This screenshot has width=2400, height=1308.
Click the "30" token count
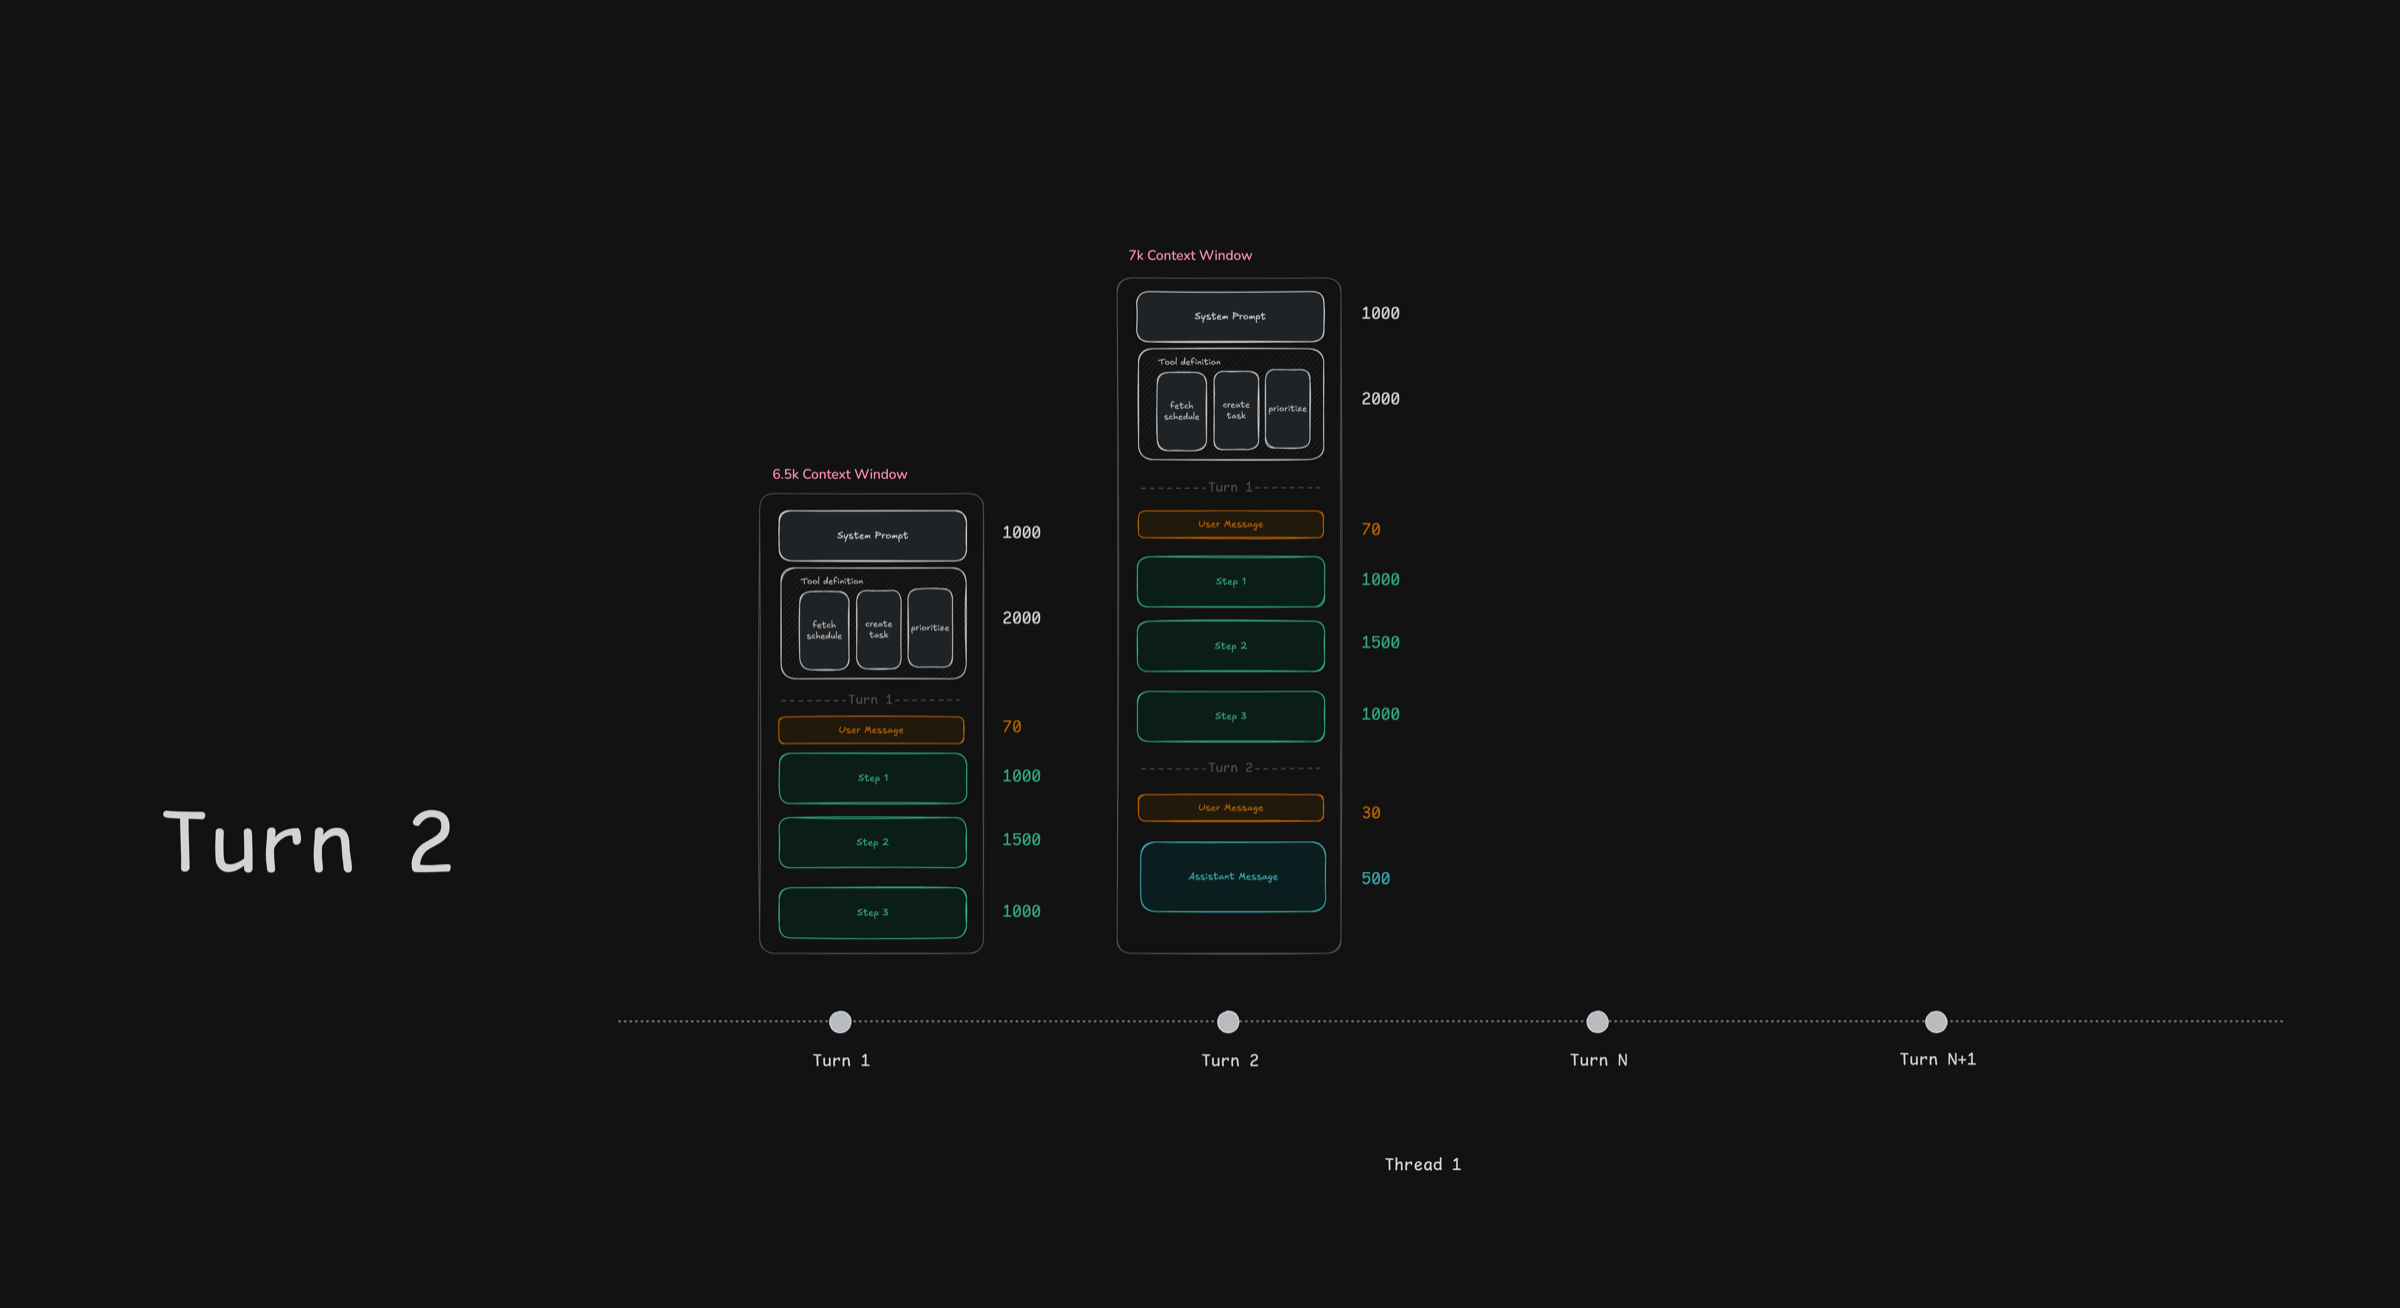coord(1370,813)
